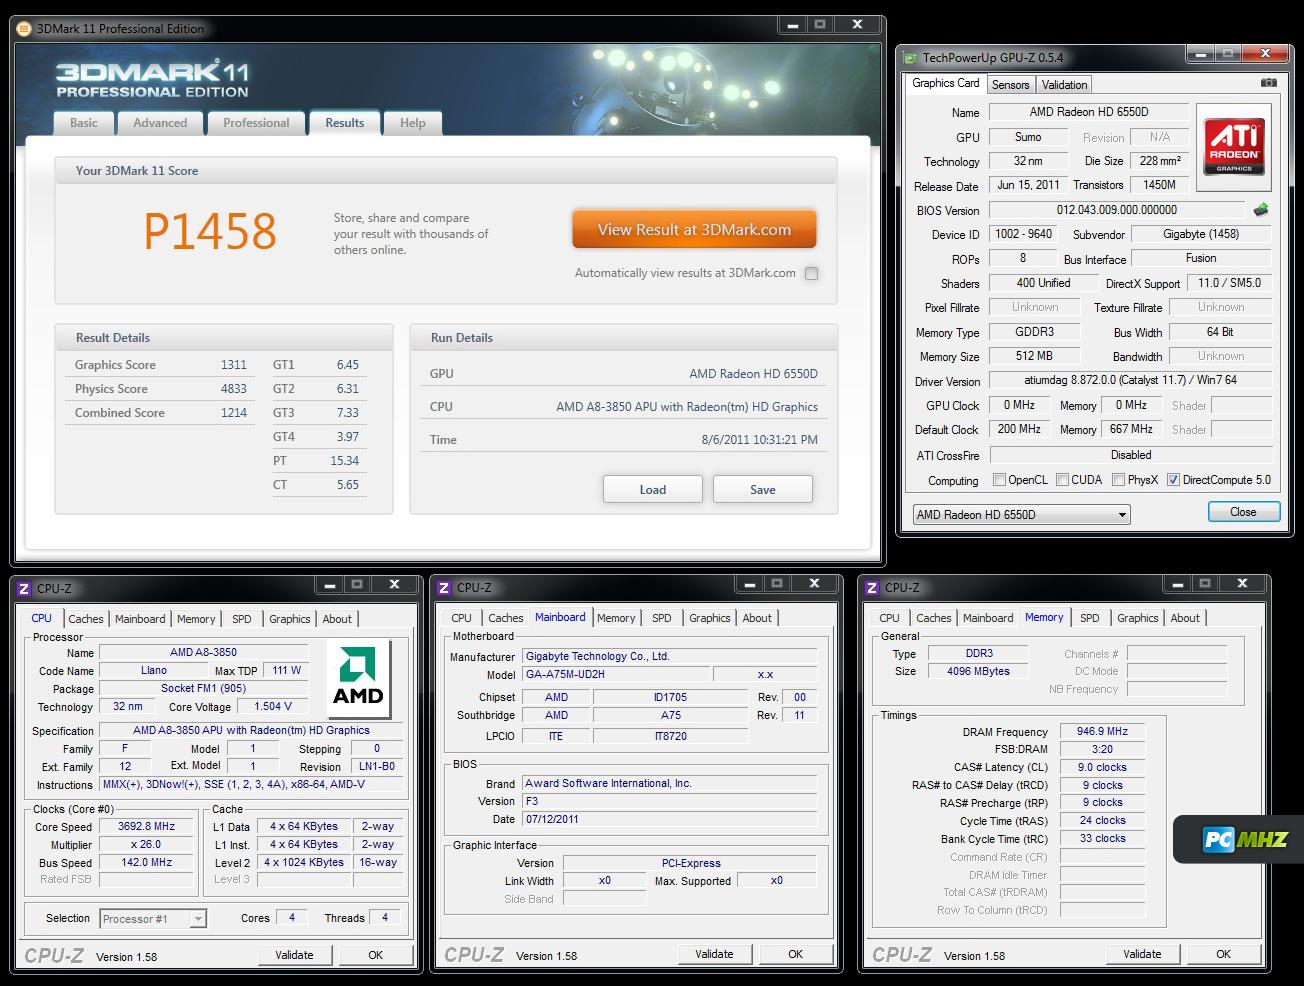Click the Southbridge value A75
Viewport: 1304px width, 986px height.
[x=671, y=716]
